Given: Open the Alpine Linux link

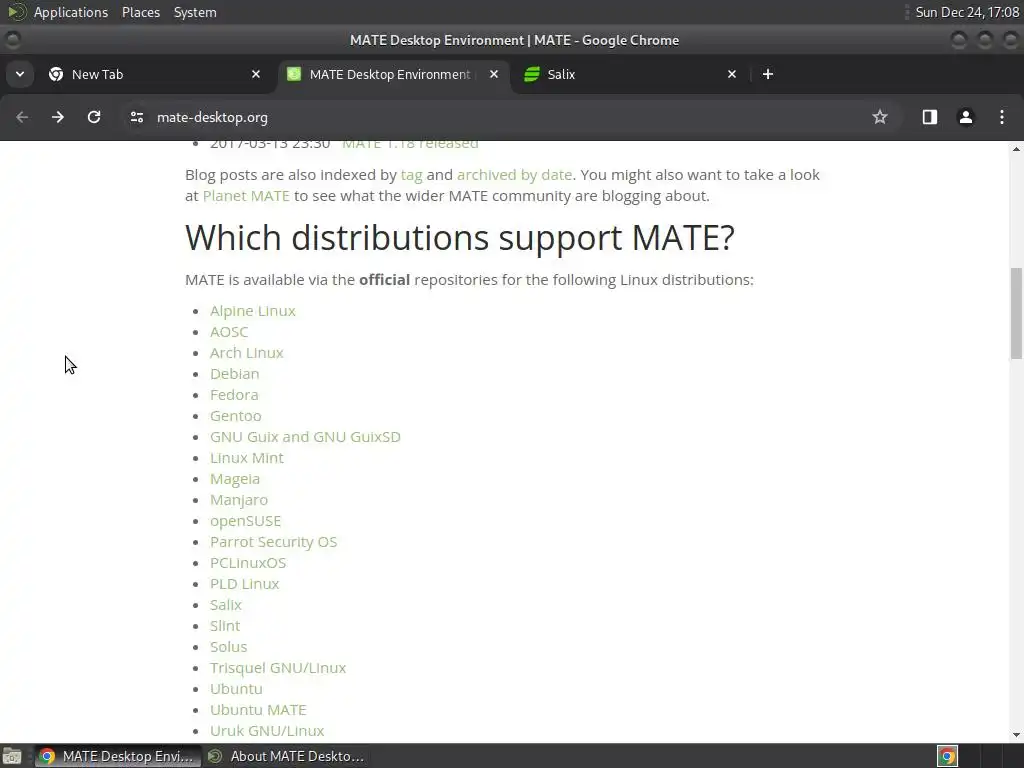Looking at the screenshot, I should [253, 311].
